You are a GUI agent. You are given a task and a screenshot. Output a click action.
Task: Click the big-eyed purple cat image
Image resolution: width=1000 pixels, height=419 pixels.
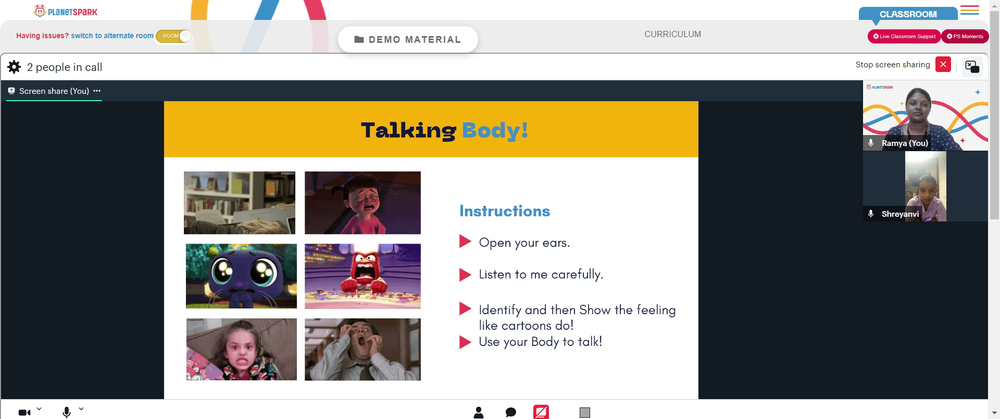coord(241,276)
